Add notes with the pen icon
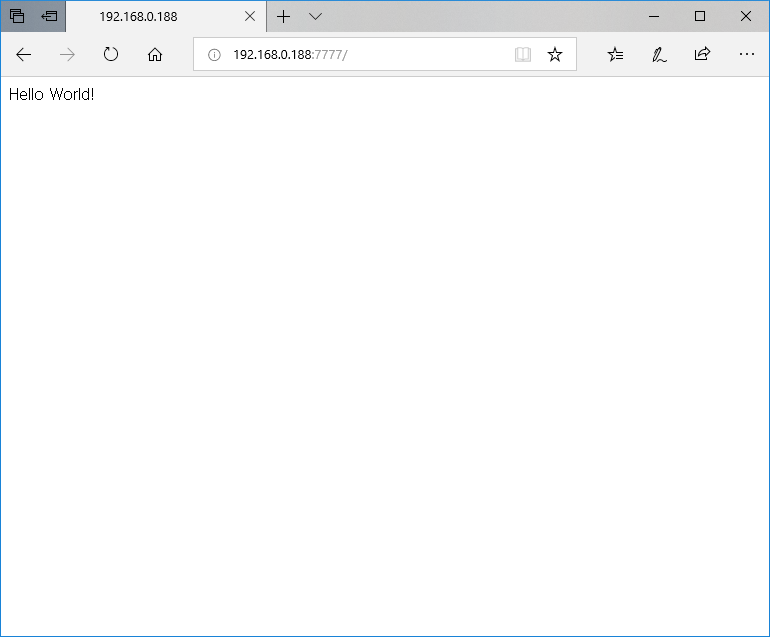 (x=659, y=55)
